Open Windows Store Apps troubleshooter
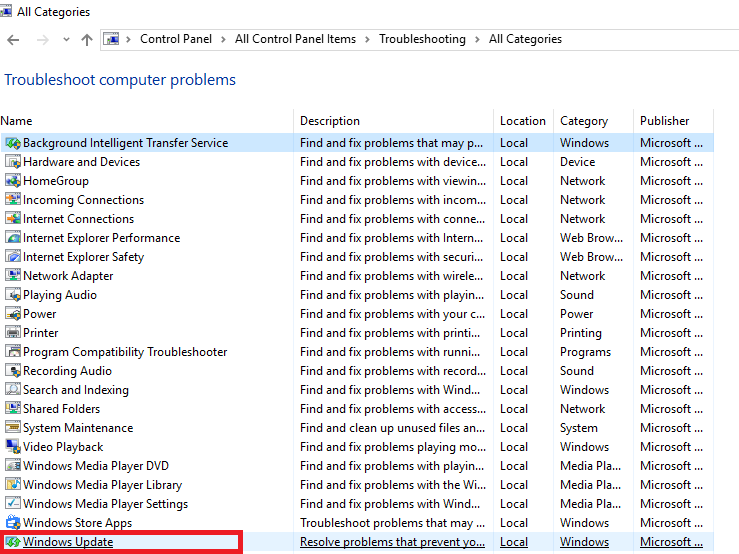 pos(78,522)
